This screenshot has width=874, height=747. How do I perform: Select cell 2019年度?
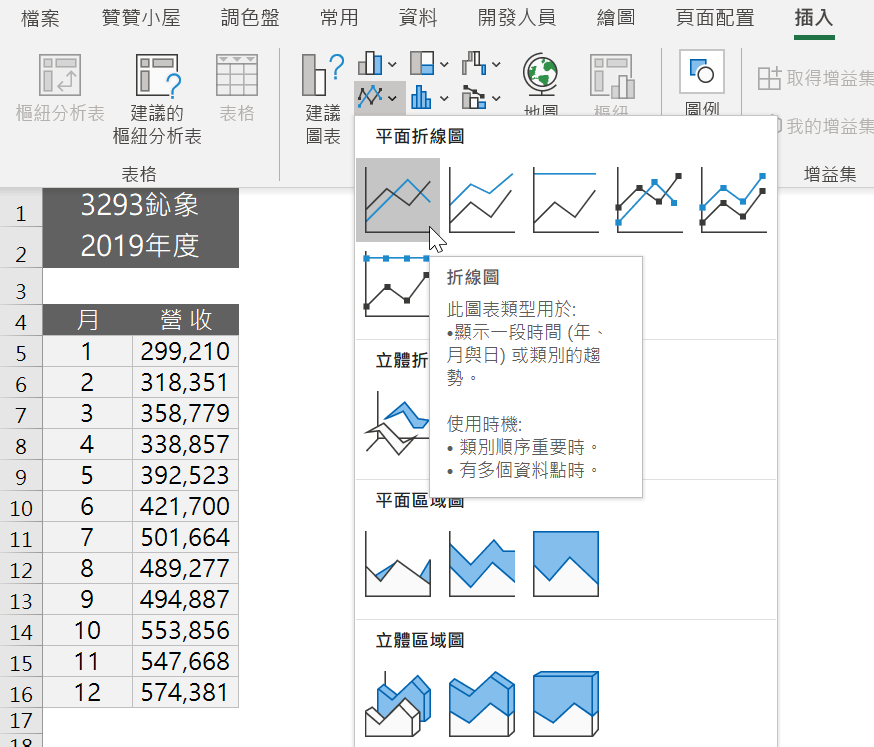pos(140,246)
